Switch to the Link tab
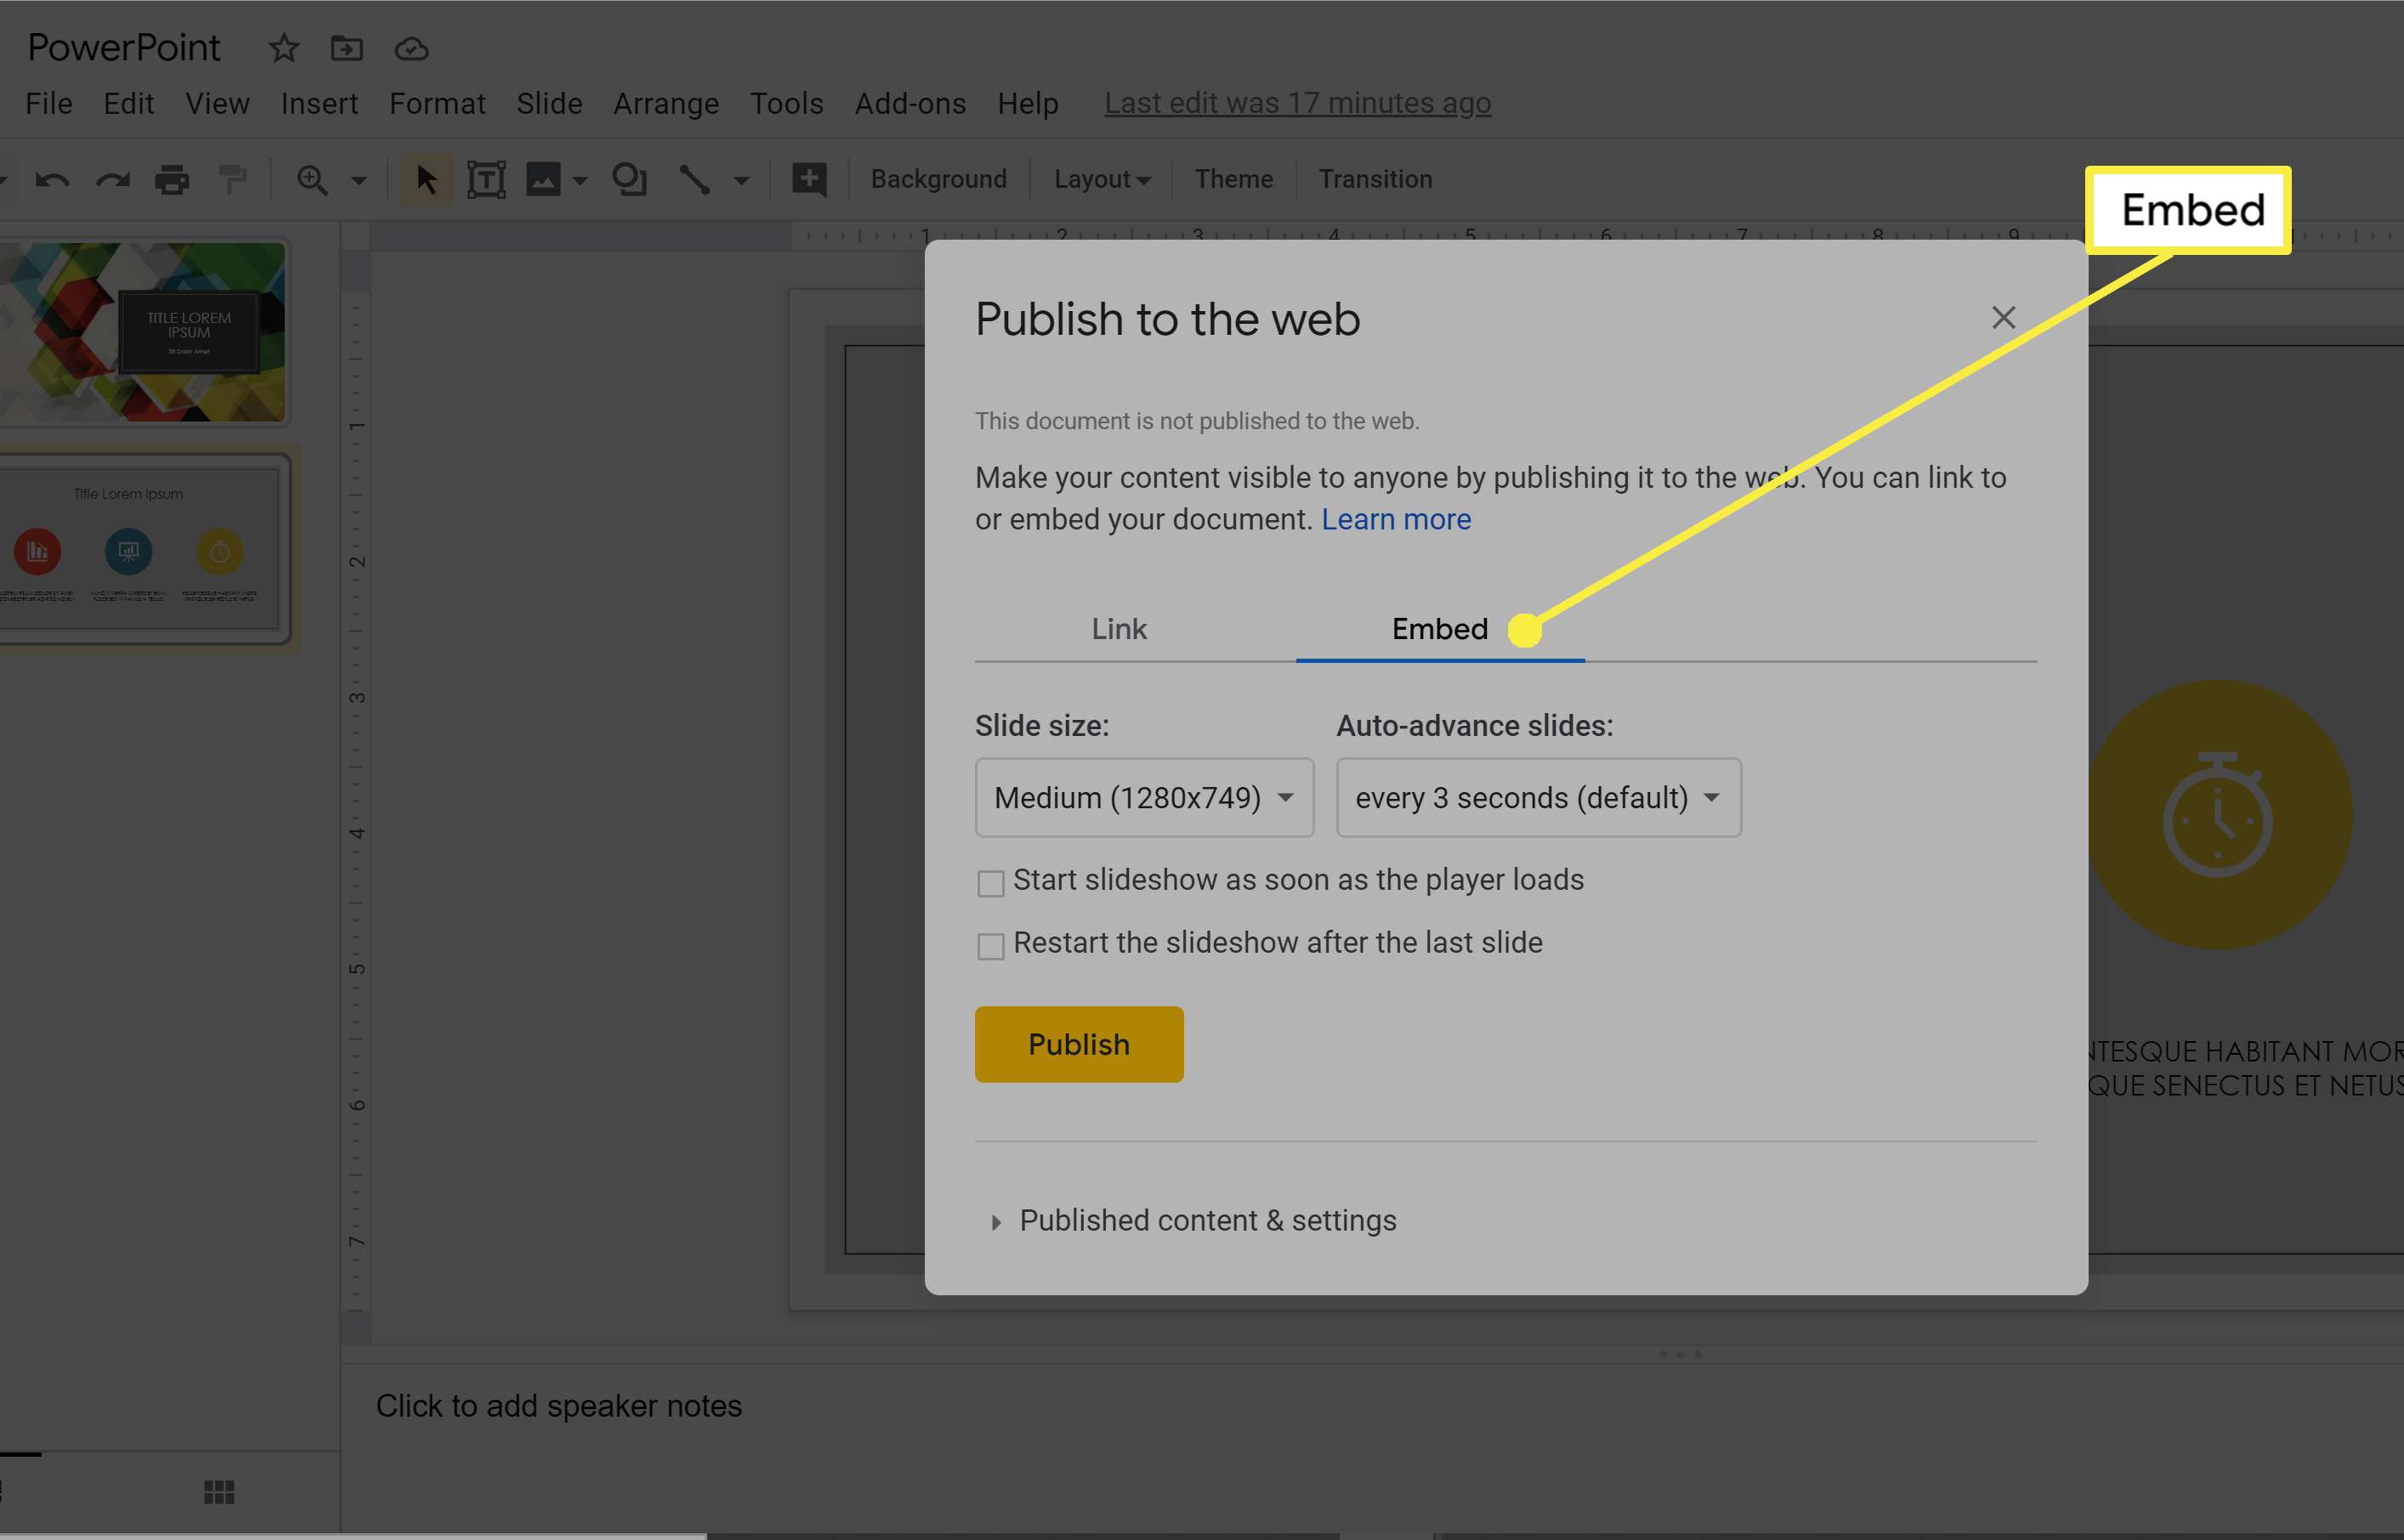The image size is (2404, 1540). click(x=1118, y=627)
